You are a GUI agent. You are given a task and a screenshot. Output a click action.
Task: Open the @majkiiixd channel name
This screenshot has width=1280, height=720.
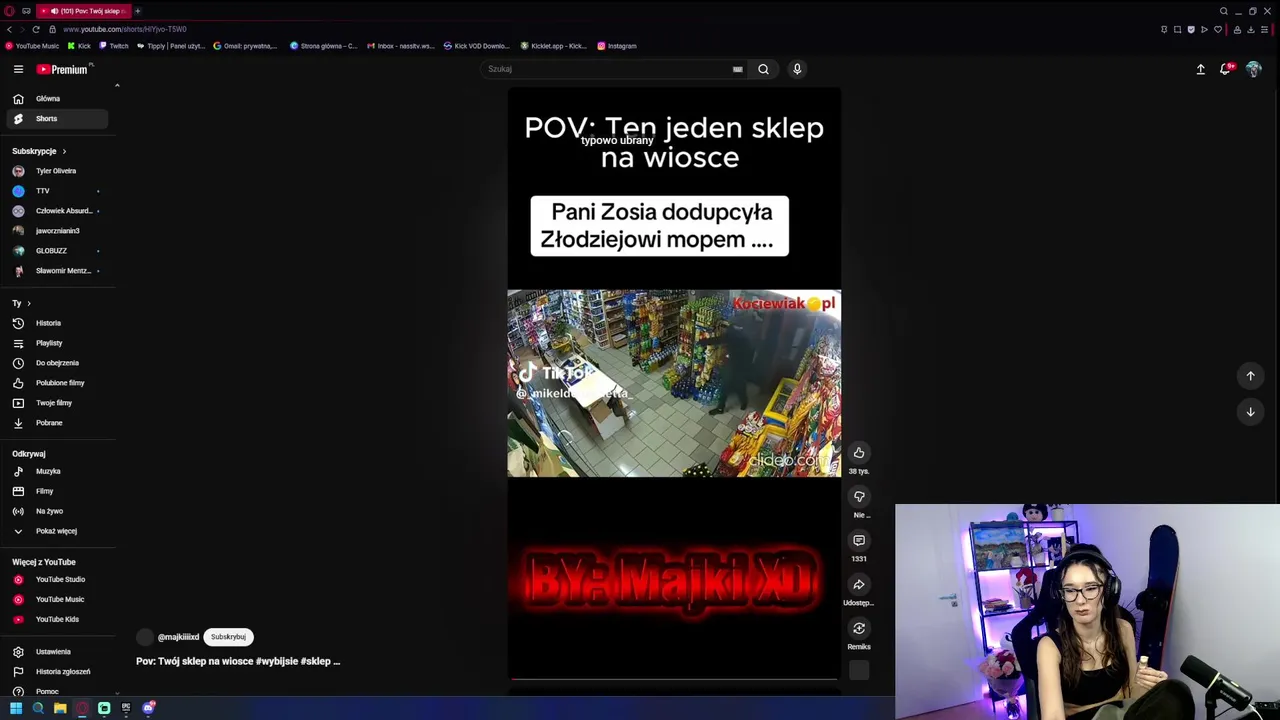tap(178, 637)
